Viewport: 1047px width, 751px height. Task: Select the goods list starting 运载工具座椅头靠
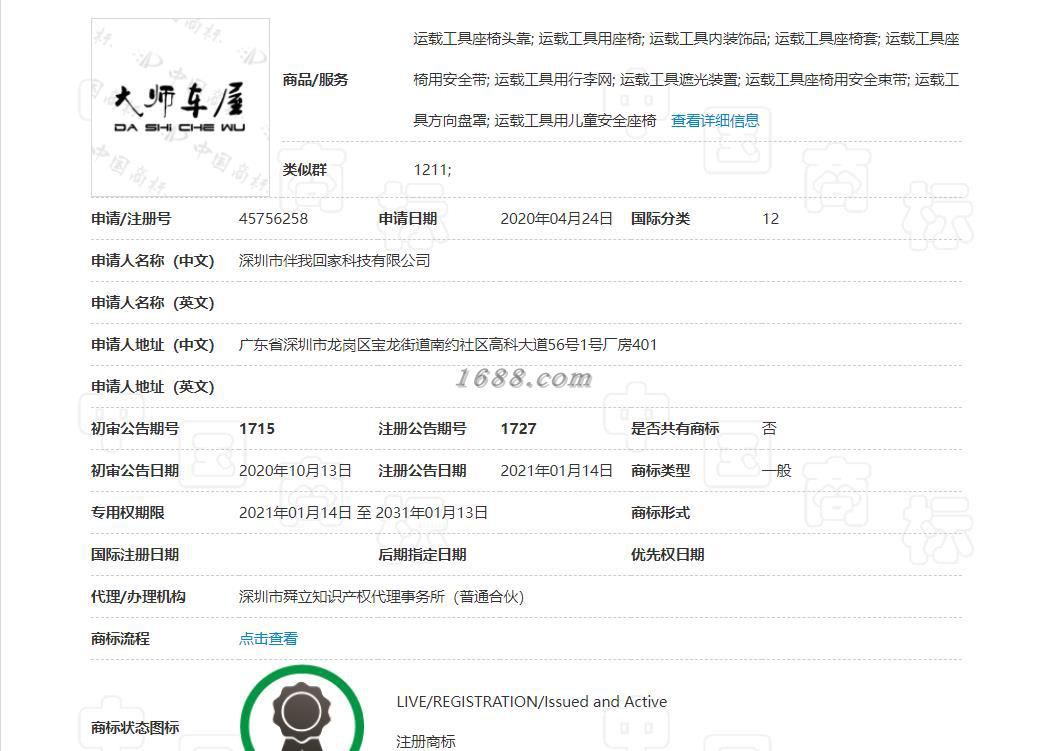pyautogui.click(x=686, y=80)
